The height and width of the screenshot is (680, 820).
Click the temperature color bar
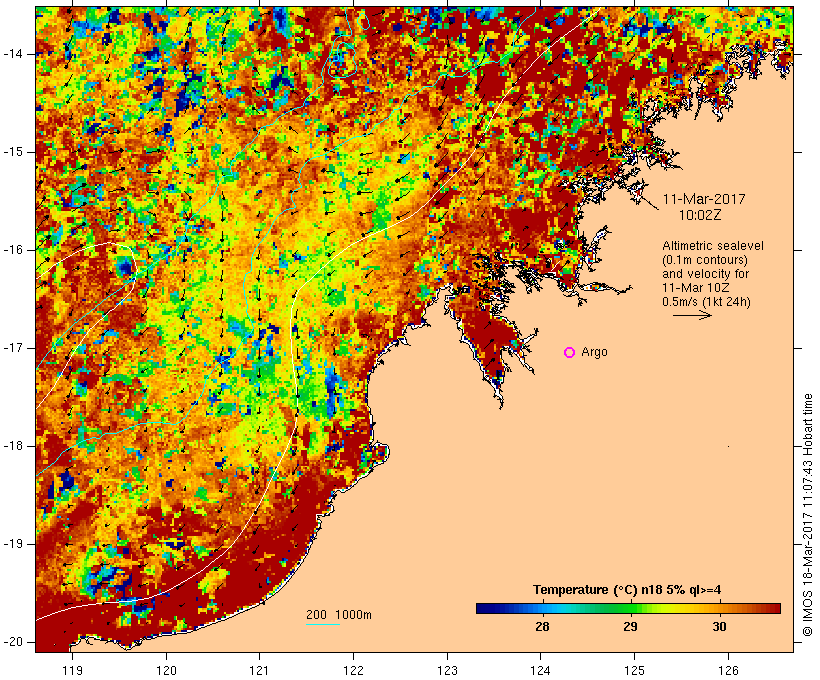(x=628, y=608)
